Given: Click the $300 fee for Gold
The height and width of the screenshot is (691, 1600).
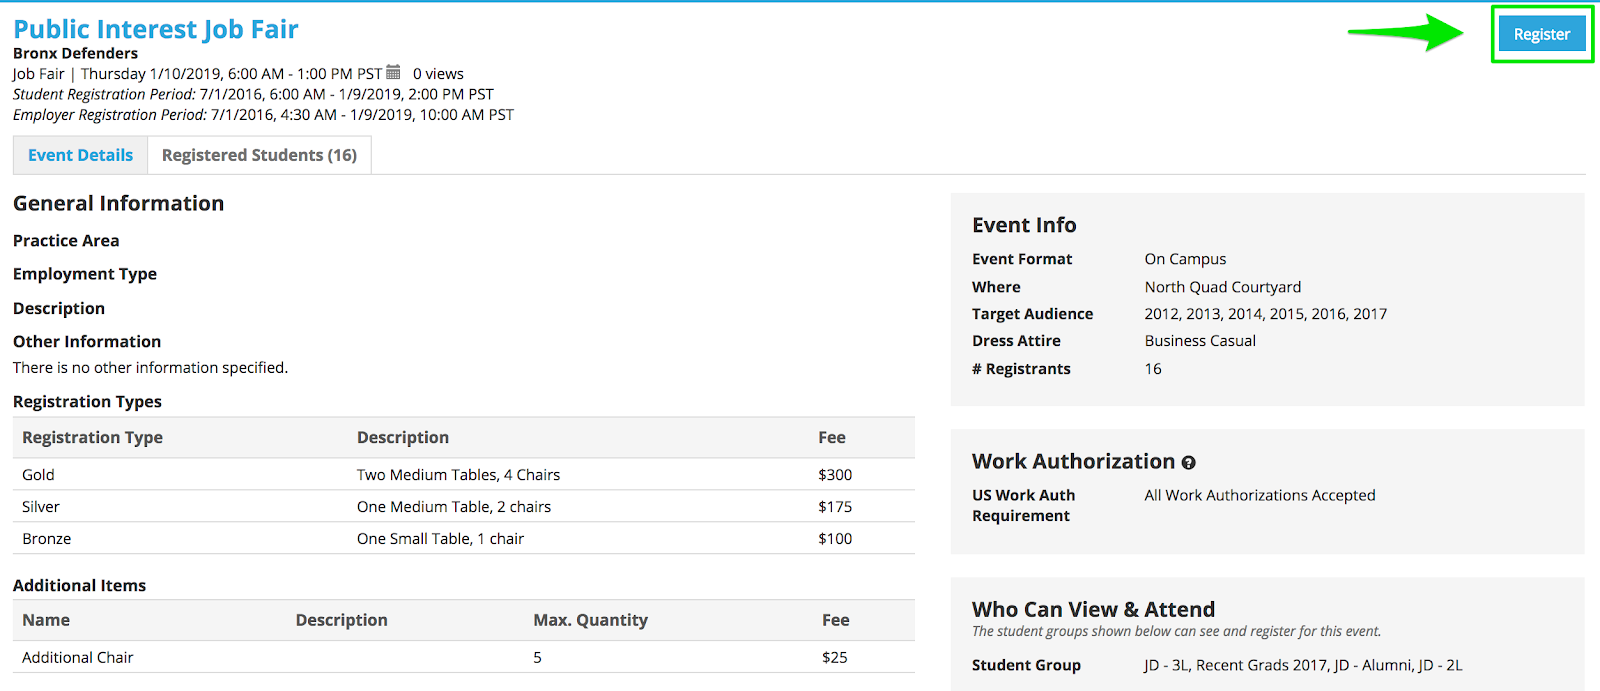Looking at the screenshot, I should [835, 475].
